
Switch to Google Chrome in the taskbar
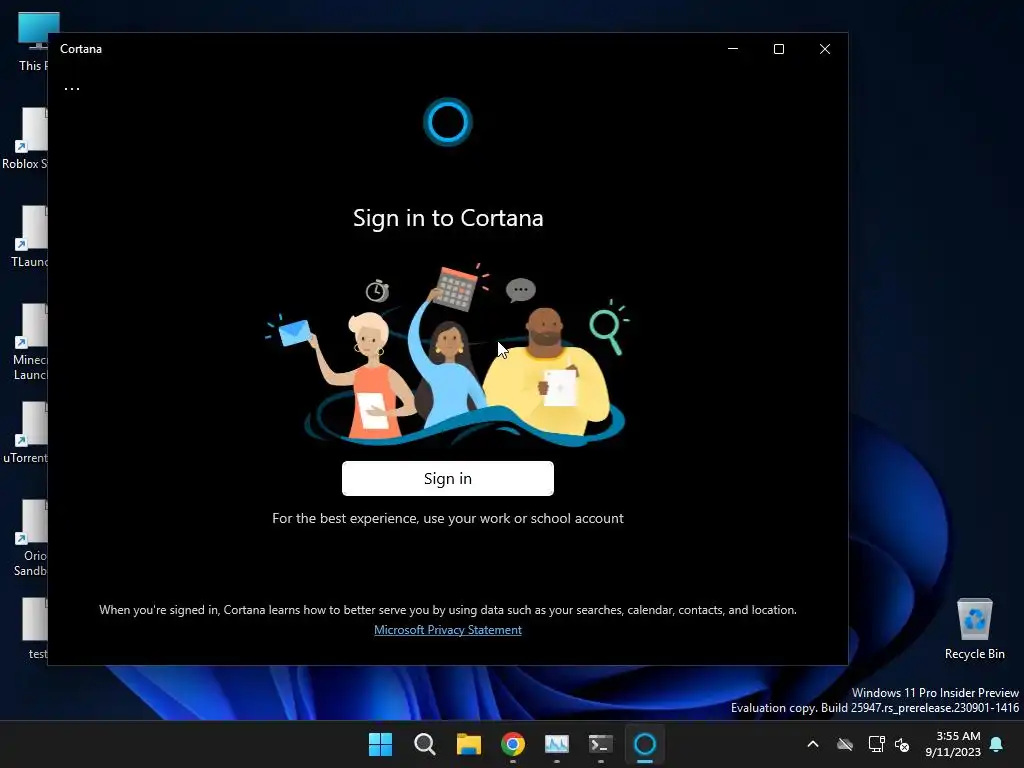click(513, 744)
